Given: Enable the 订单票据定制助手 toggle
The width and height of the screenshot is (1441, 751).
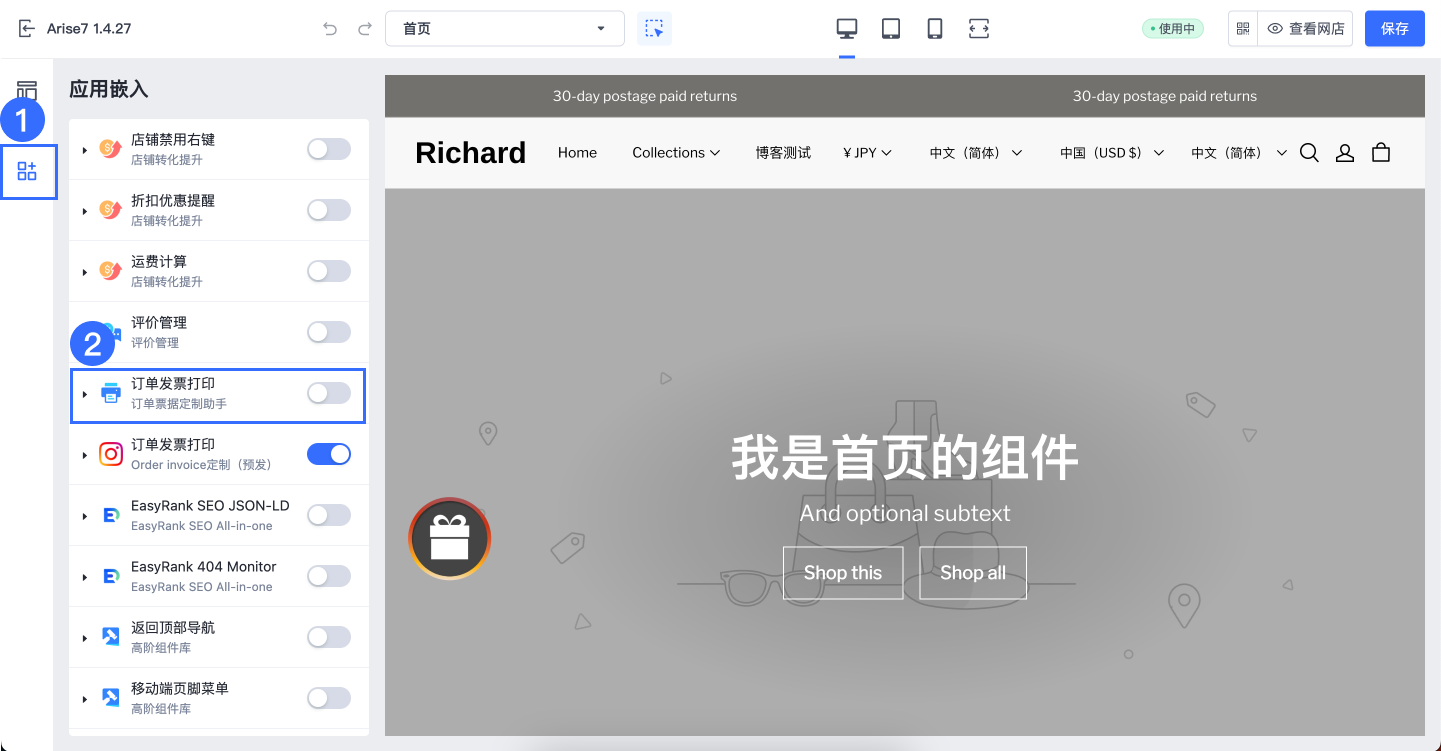Looking at the screenshot, I should [x=329, y=393].
